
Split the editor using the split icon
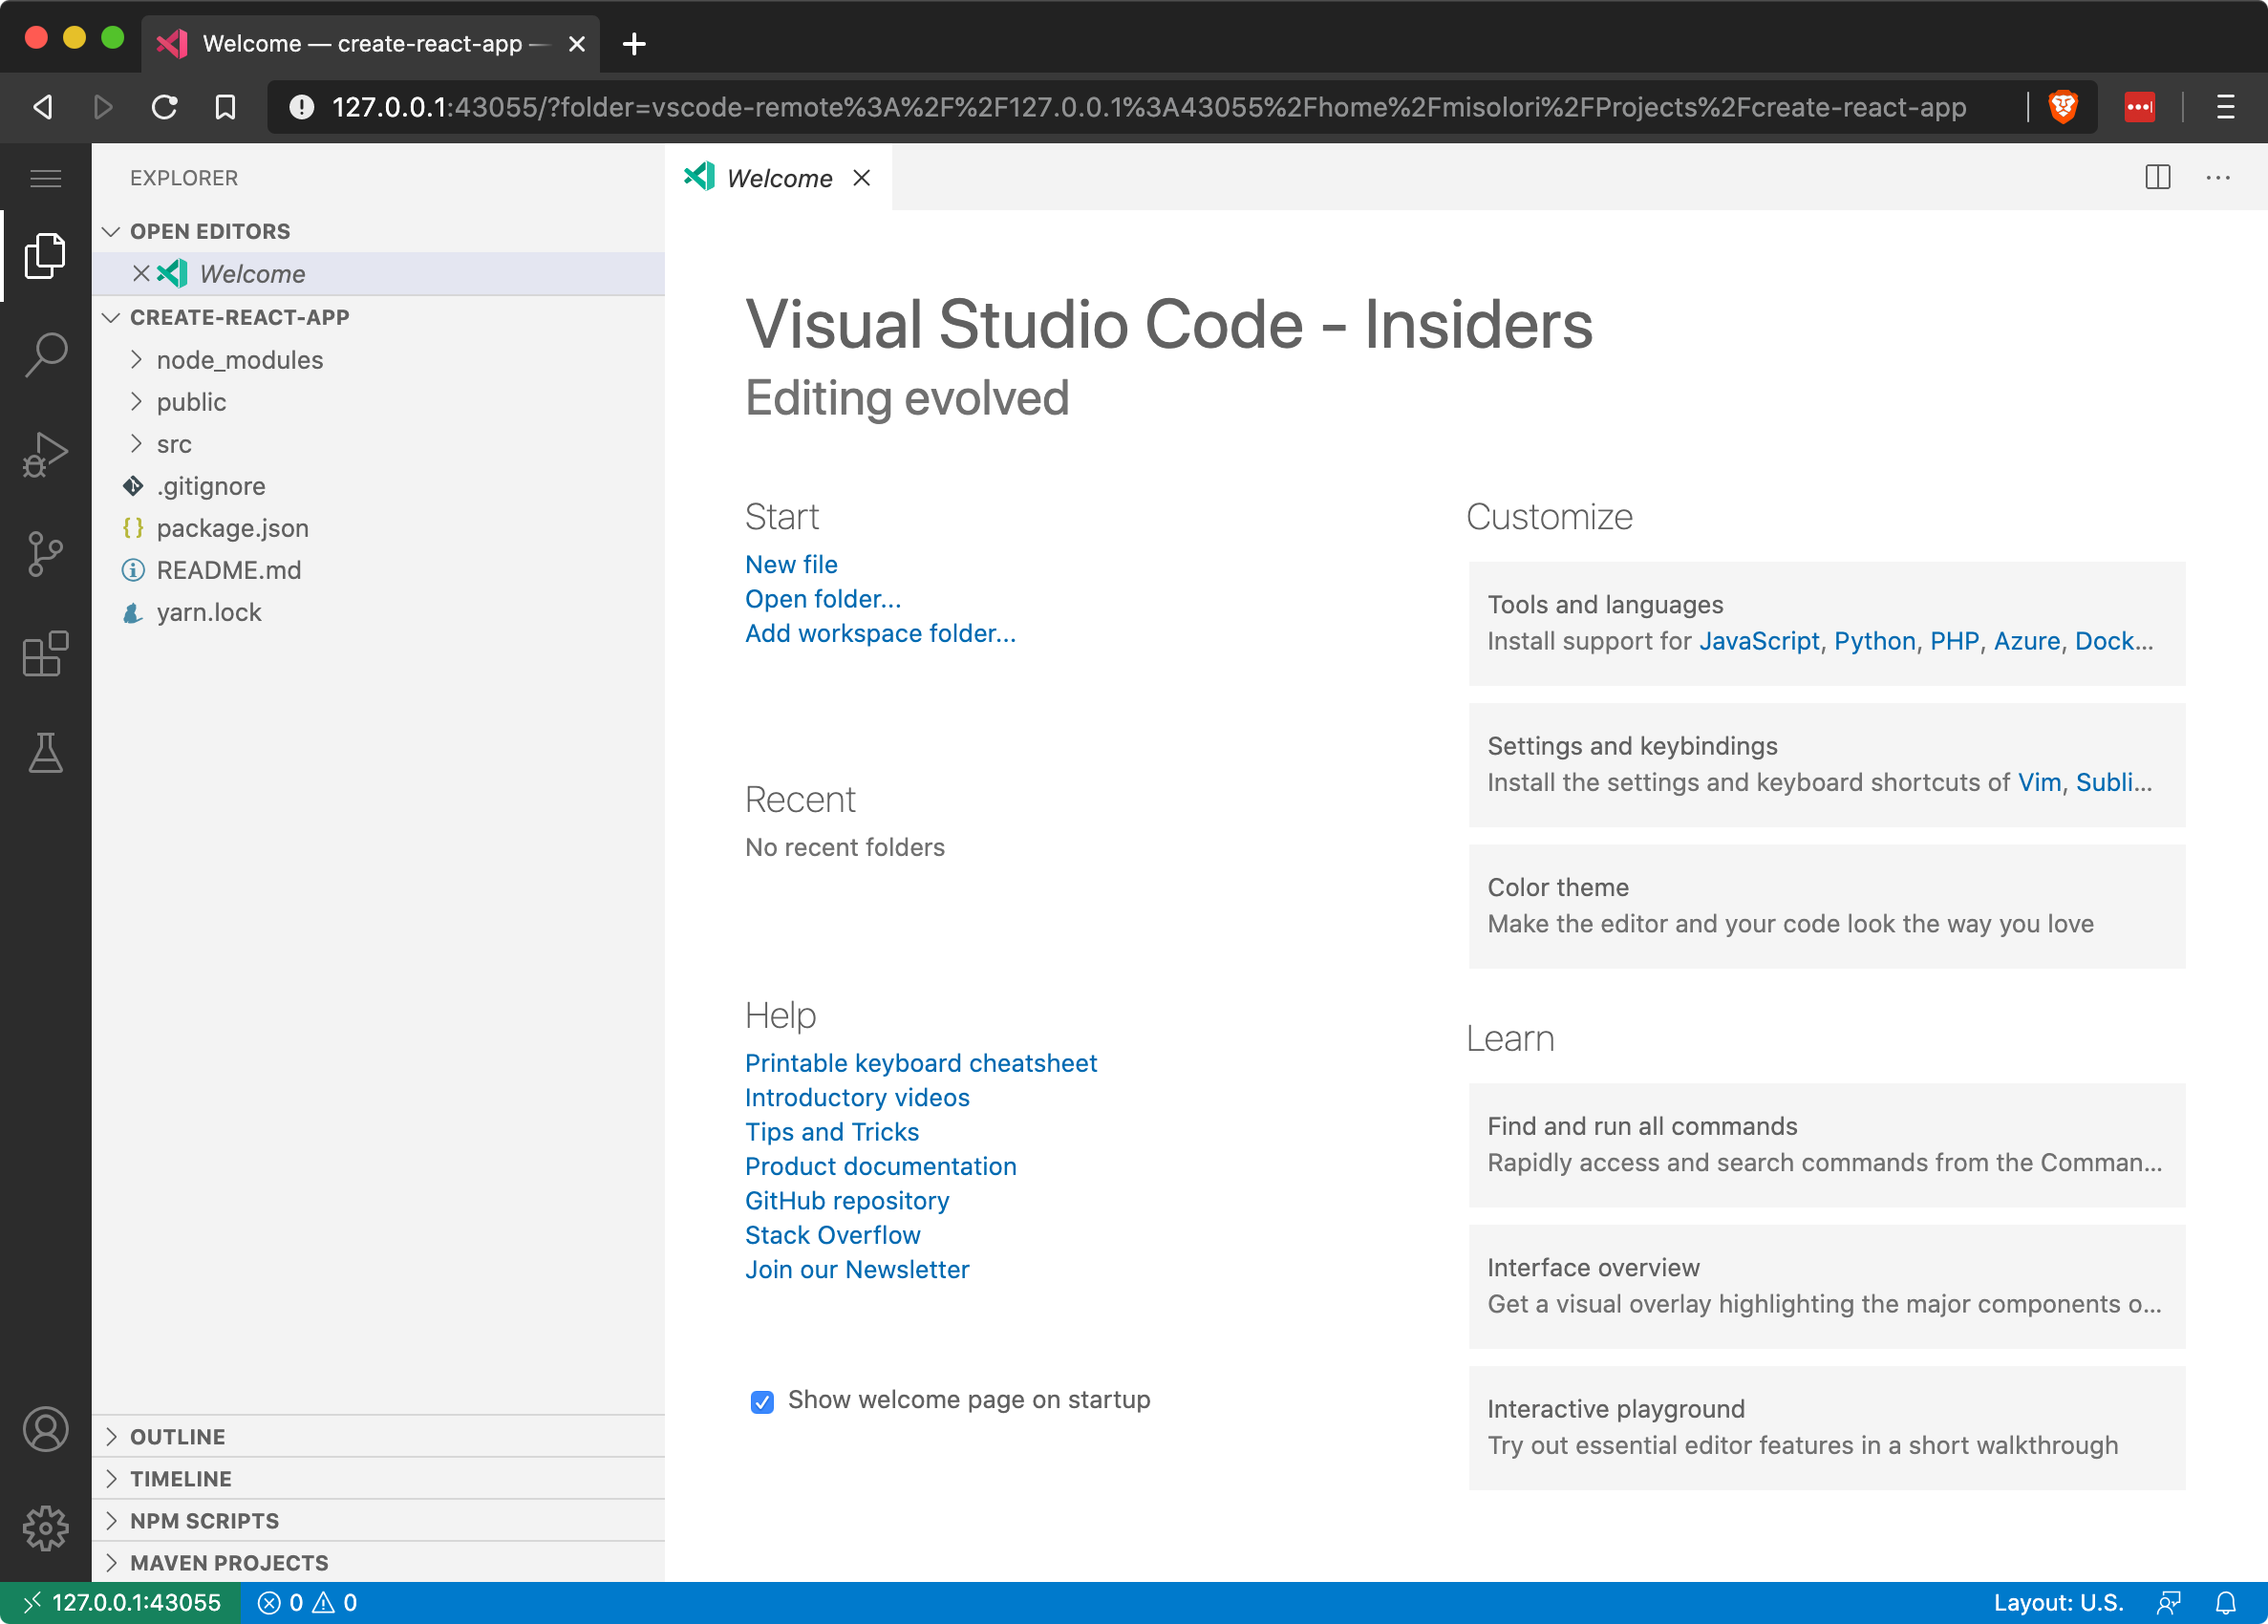click(2158, 177)
